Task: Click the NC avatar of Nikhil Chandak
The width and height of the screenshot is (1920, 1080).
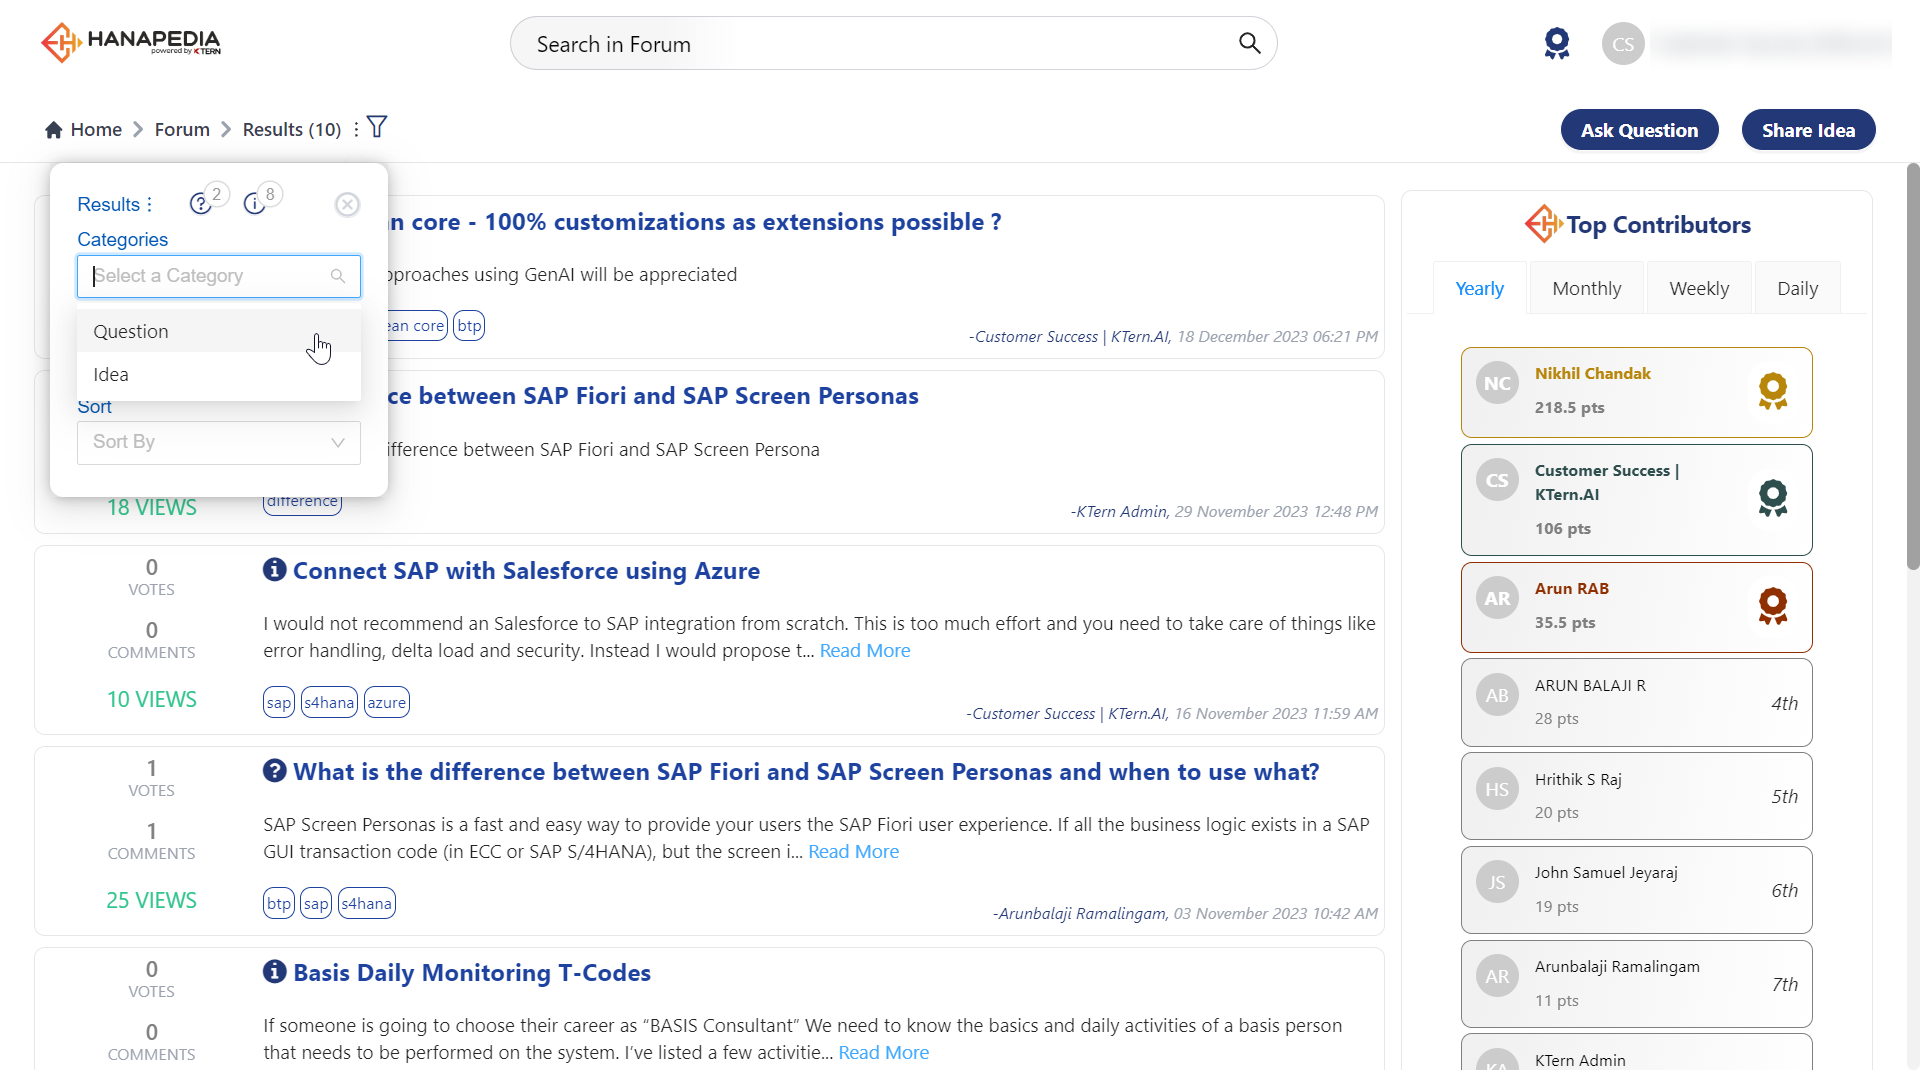Action: tap(1497, 383)
